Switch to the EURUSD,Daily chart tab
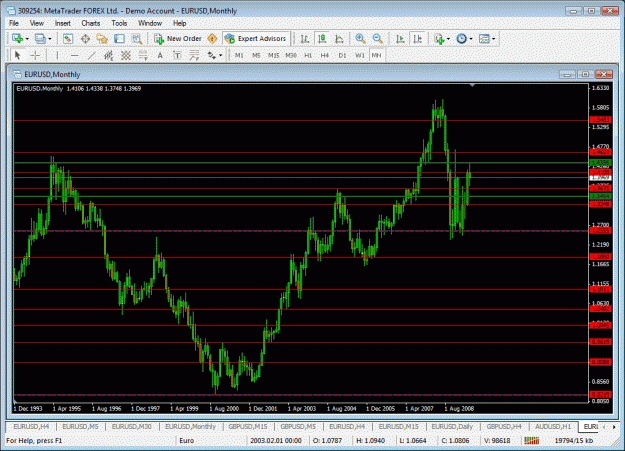 tap(452, 426)
